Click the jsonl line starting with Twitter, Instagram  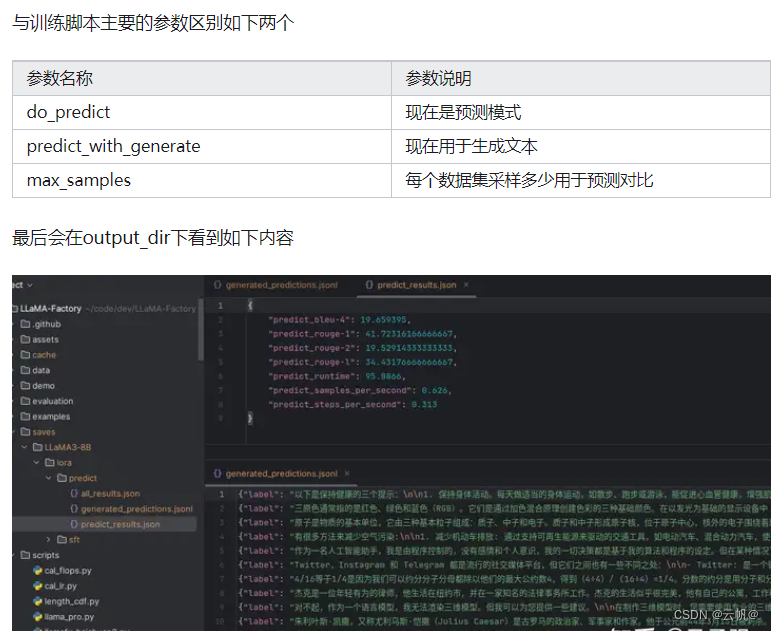pyautogui.click(x=504, y=565)
